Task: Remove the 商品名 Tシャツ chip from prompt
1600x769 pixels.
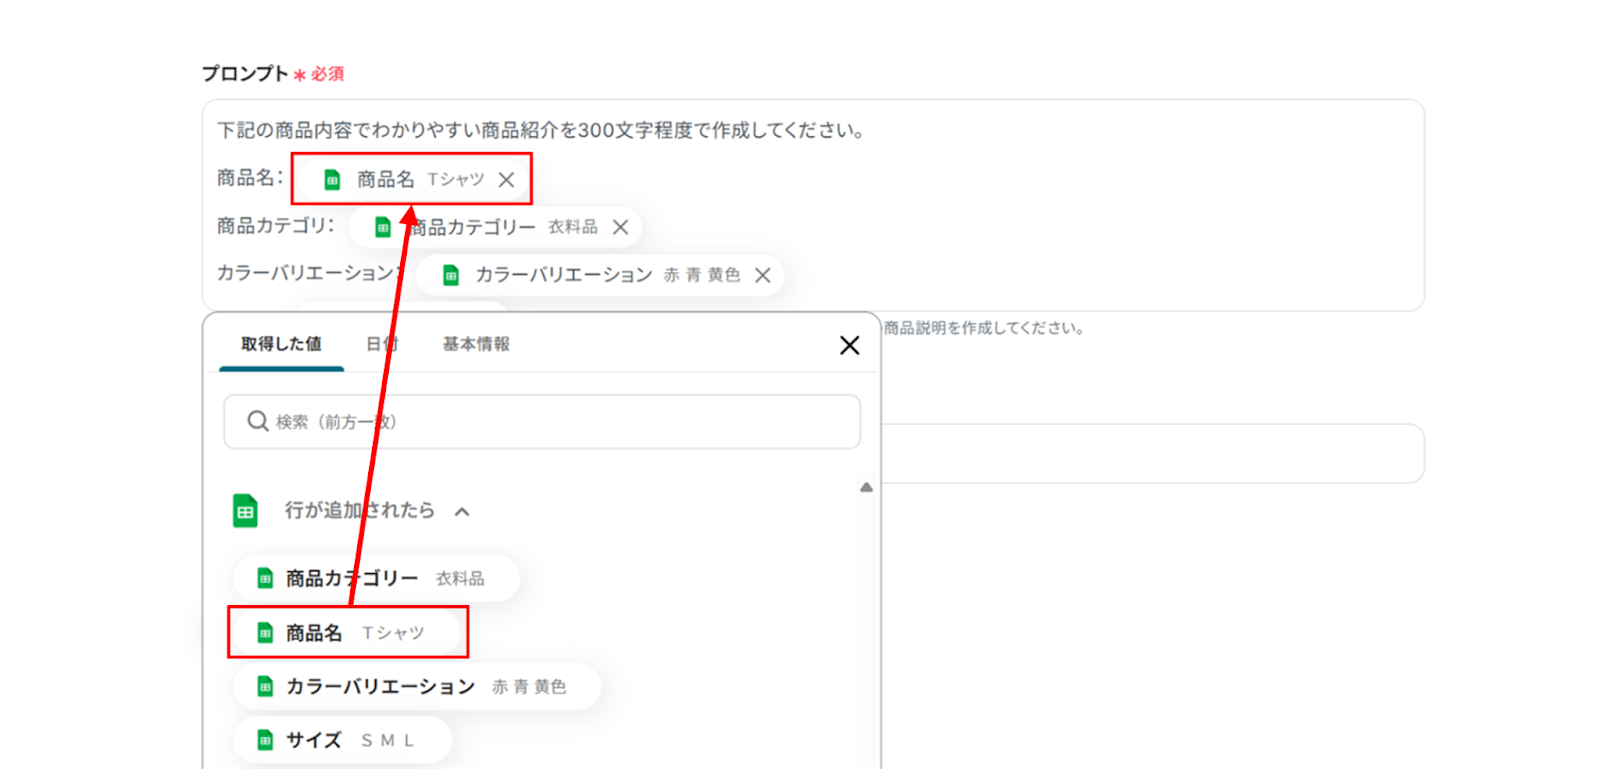Action: pos(506,180)
